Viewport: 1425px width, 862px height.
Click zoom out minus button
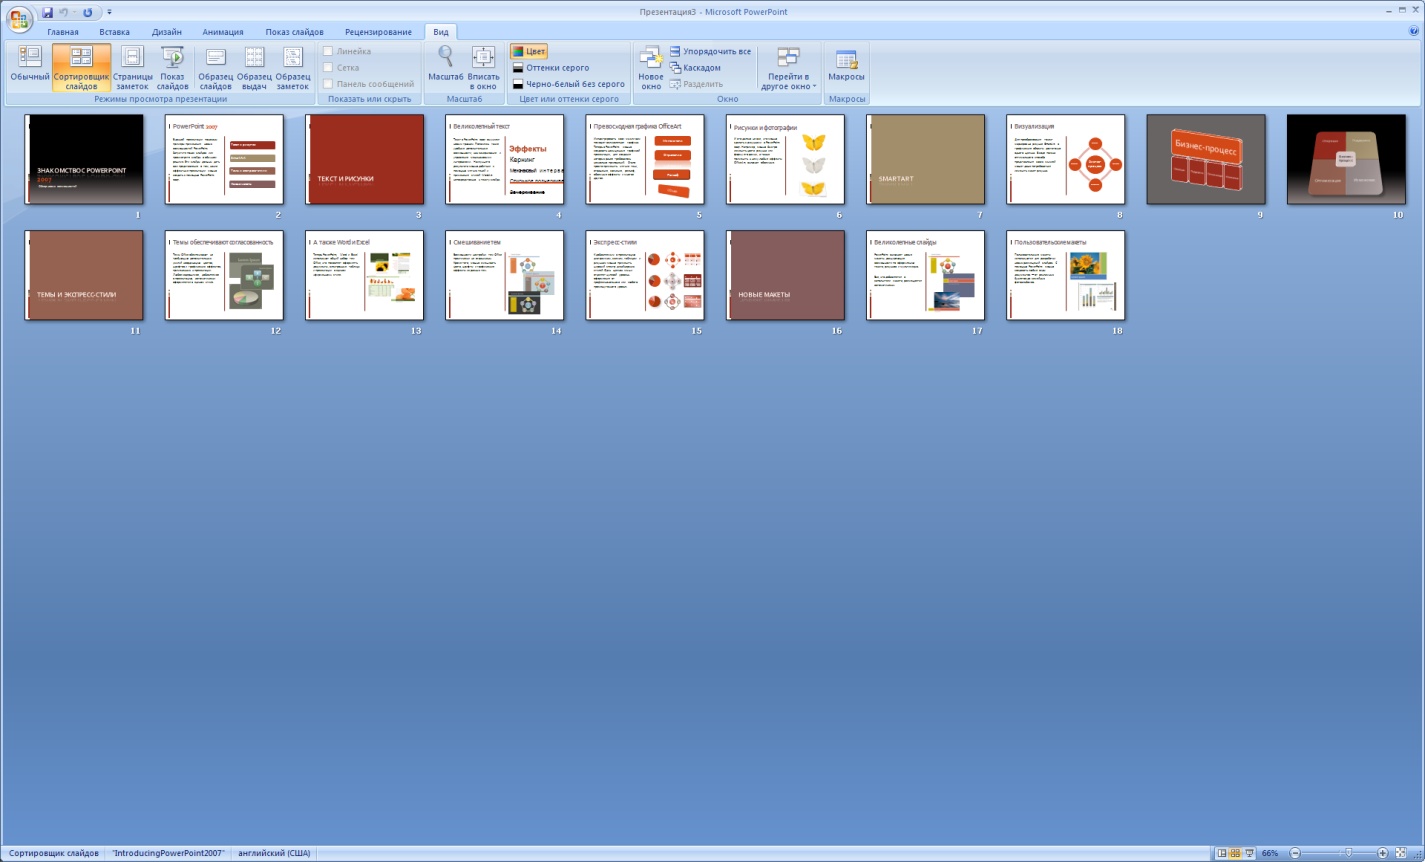[x=1295, y=853]
